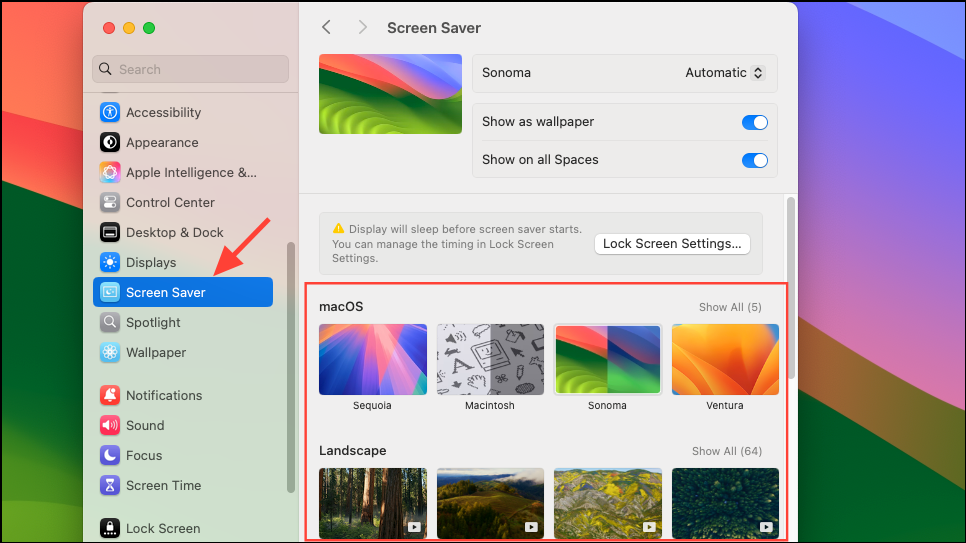
Task: Choose the Sonoma screen saver thumbnail
Action: [608, 359]
